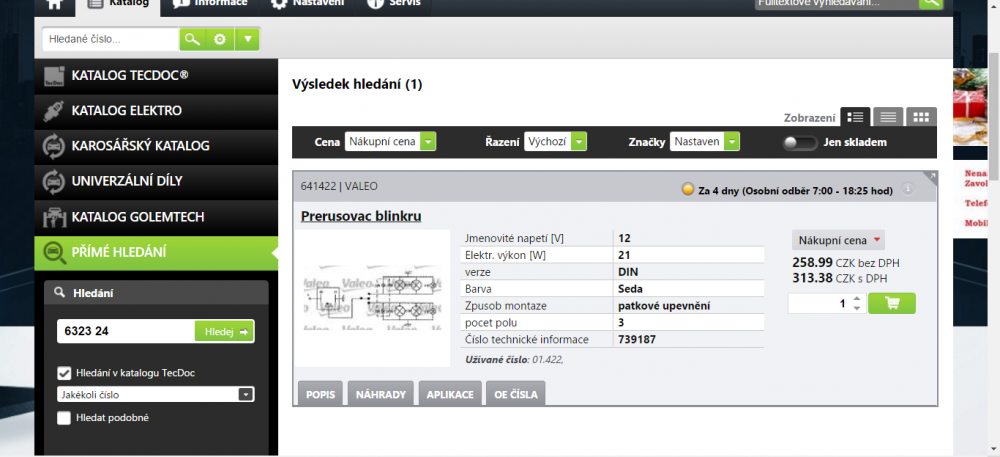The width and height of the screenshot is (1000, 457).
Task: Select compact lines view icon
Action: tap(888, 117)
